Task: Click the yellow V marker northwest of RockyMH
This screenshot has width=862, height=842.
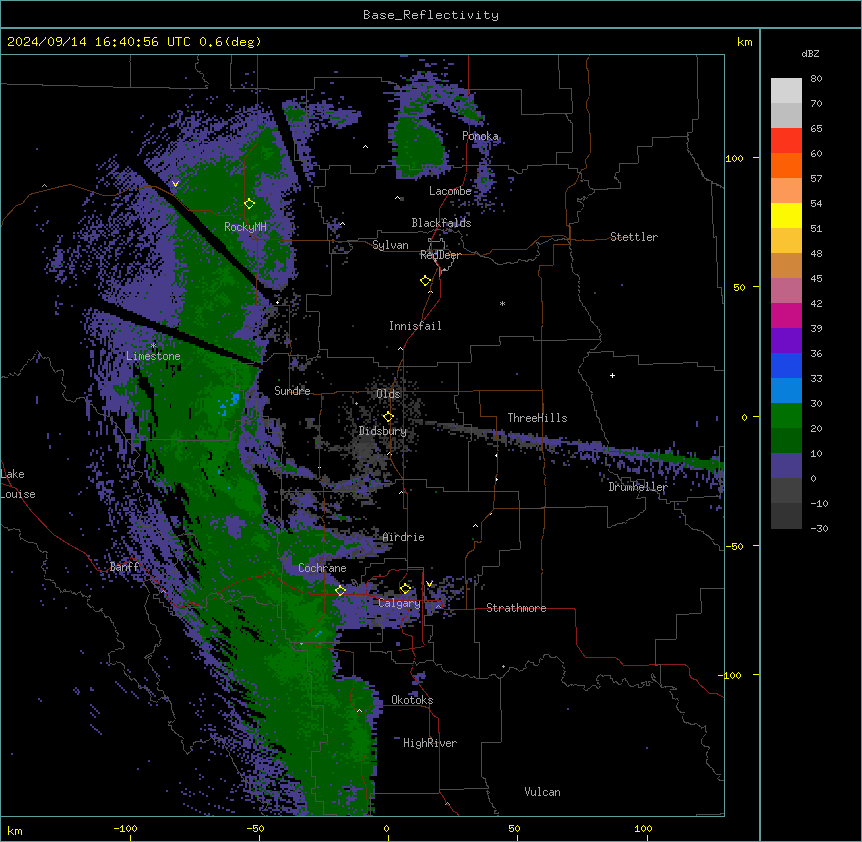Action: [x=175, y=184]
